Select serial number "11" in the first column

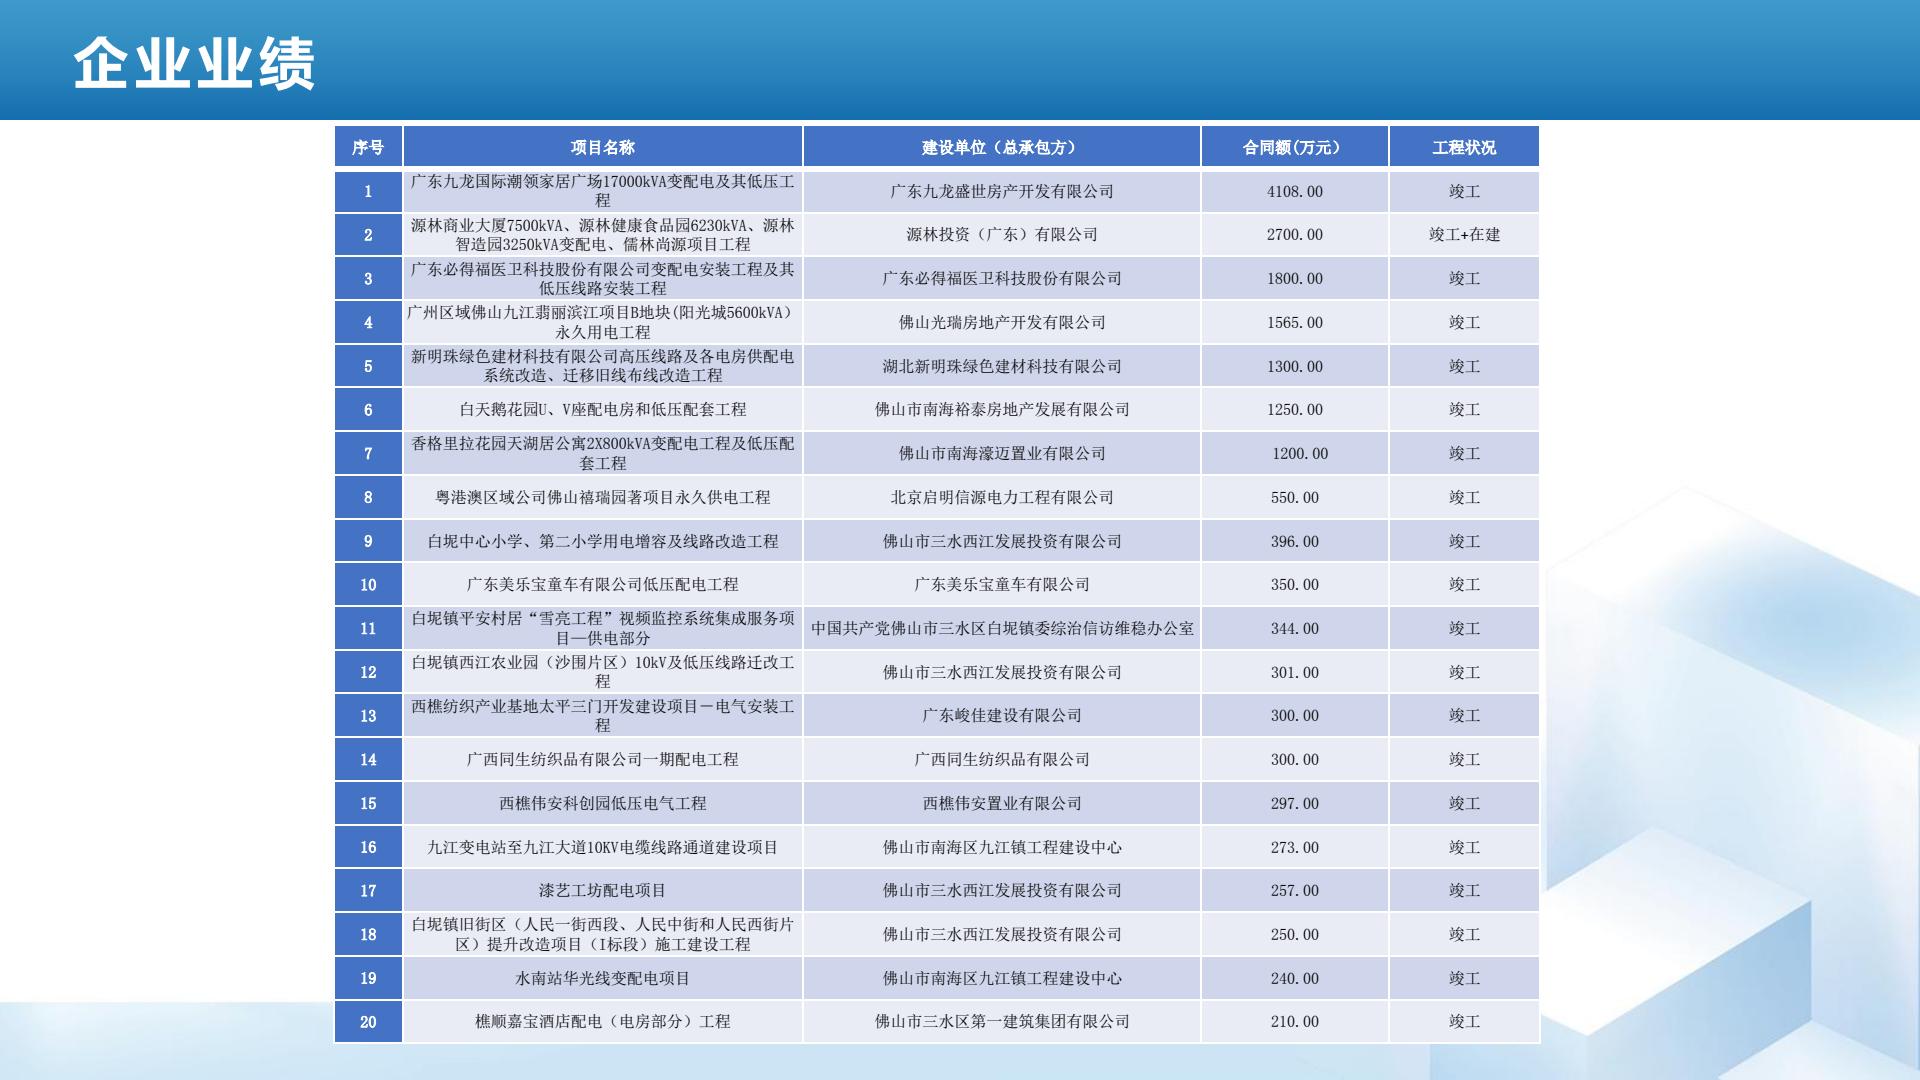tap(368, 628)
